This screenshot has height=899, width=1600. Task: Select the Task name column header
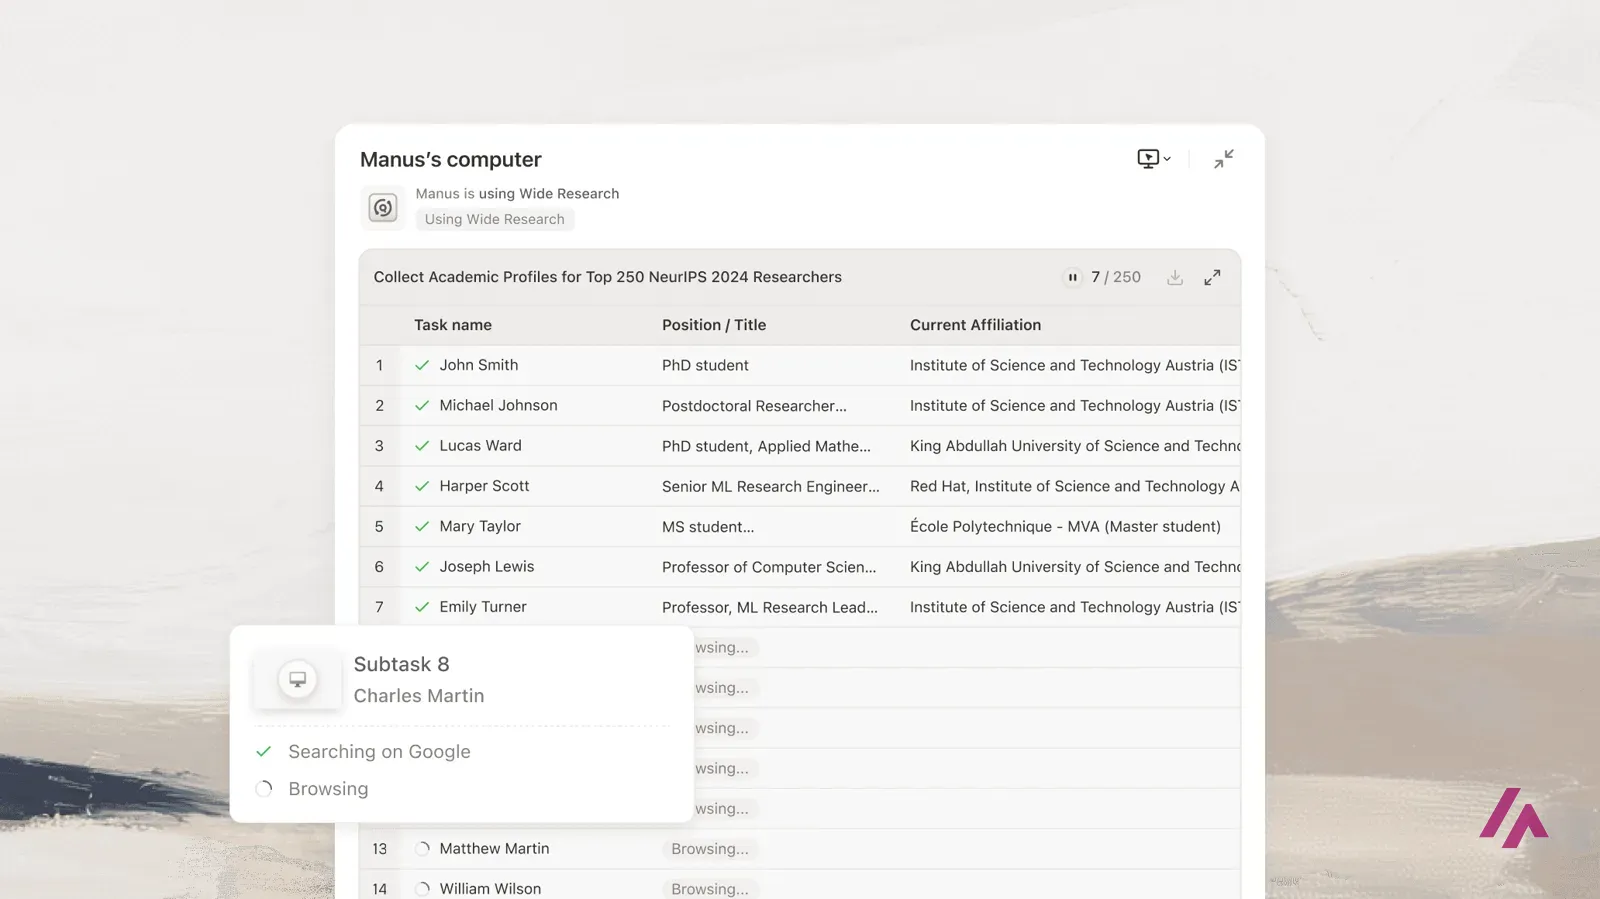click(x=453, y=325)
